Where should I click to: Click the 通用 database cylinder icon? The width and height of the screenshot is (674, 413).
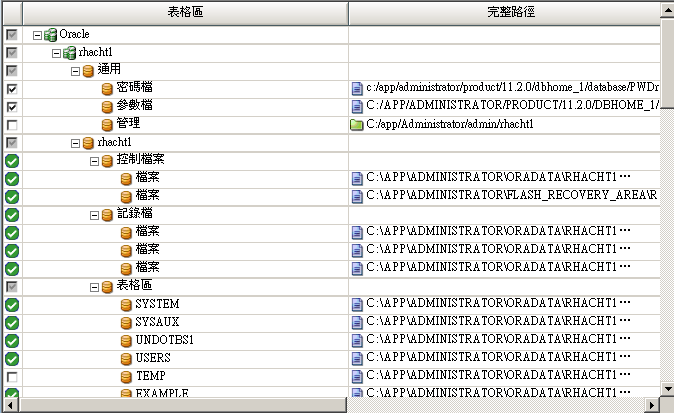click(x=88, y=71)
